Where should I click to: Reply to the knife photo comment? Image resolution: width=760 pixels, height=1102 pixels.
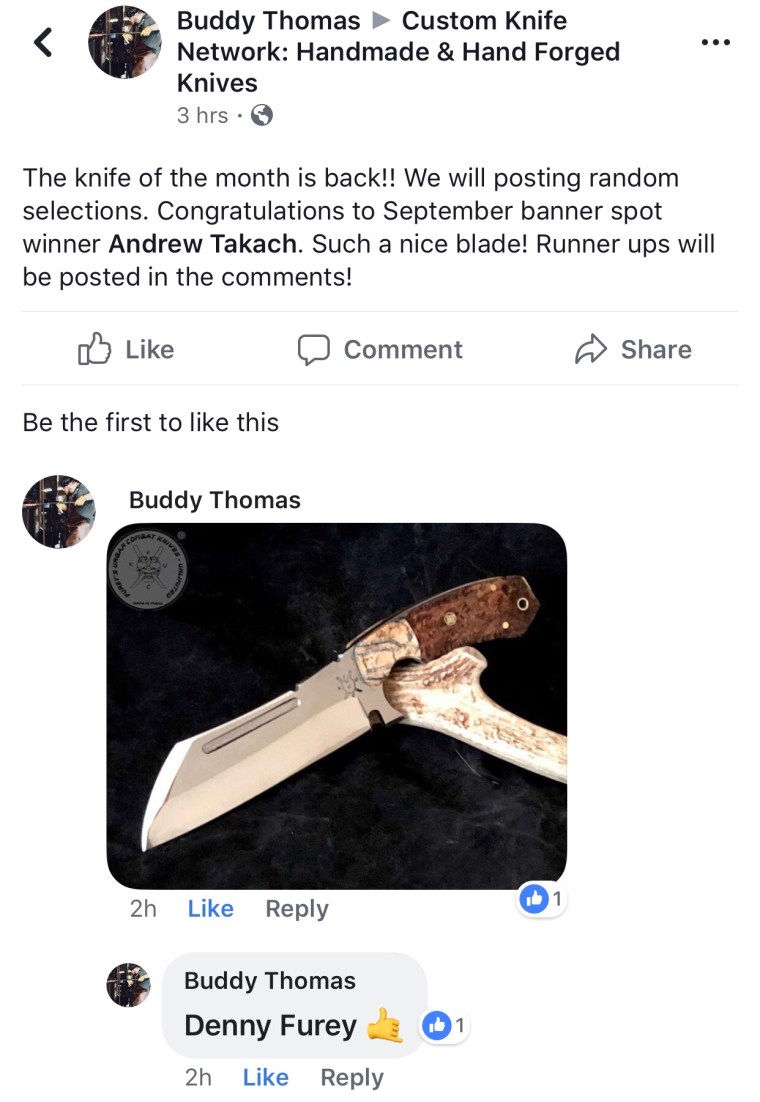click(296, 908)
